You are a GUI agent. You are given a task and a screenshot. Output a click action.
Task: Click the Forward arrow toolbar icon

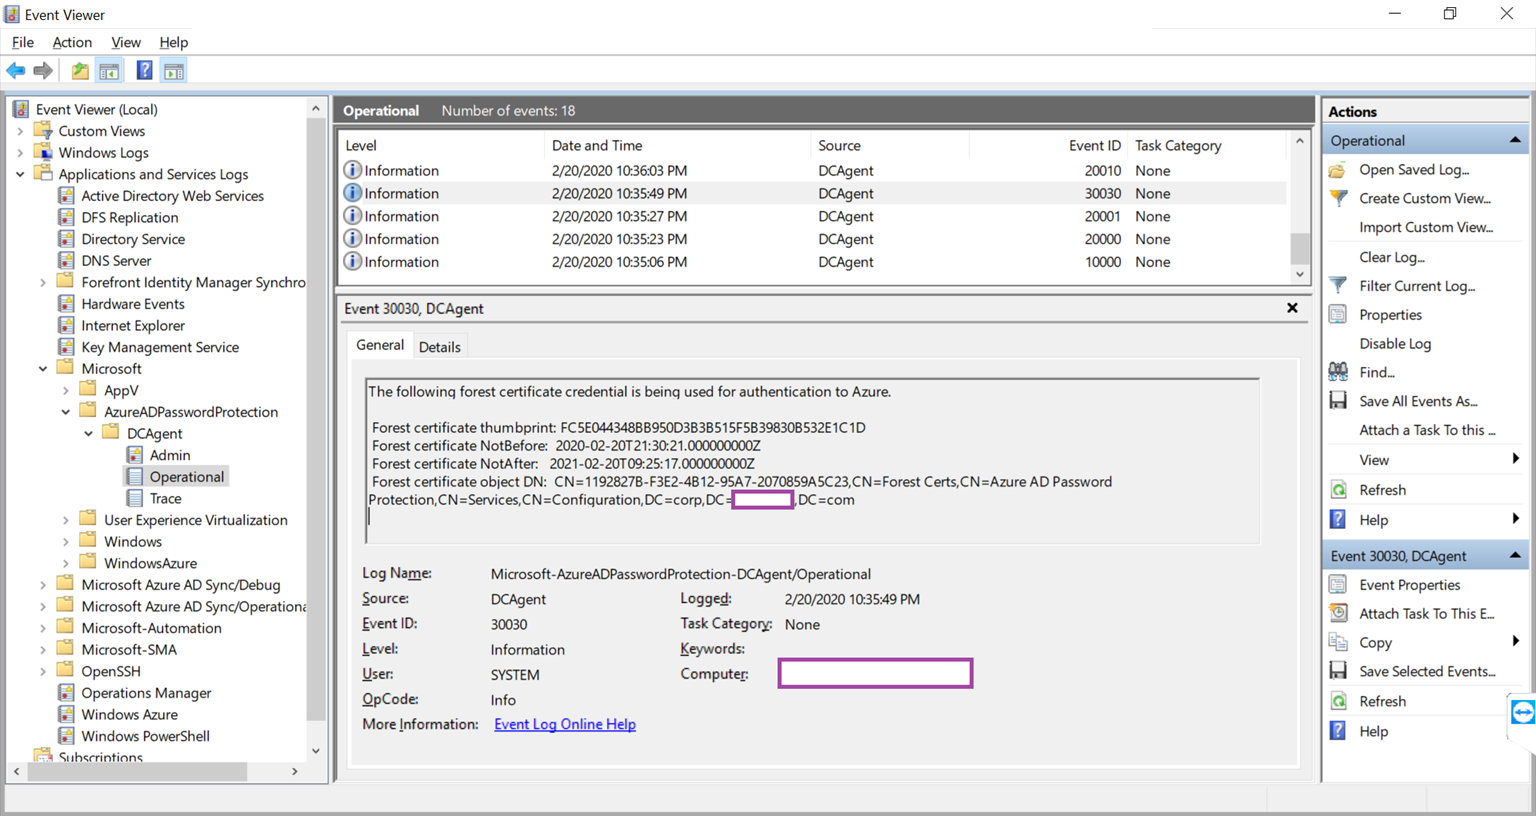(43, 71)
